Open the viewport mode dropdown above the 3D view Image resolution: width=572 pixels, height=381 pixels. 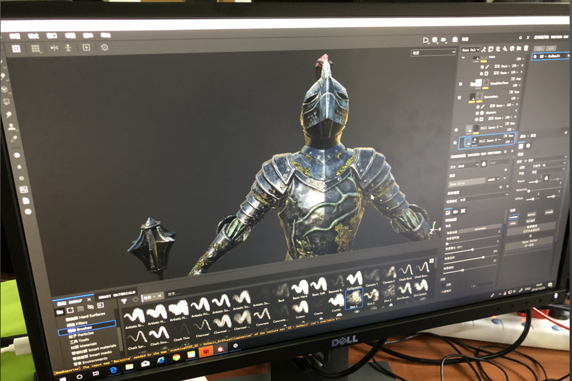(434, 53)
